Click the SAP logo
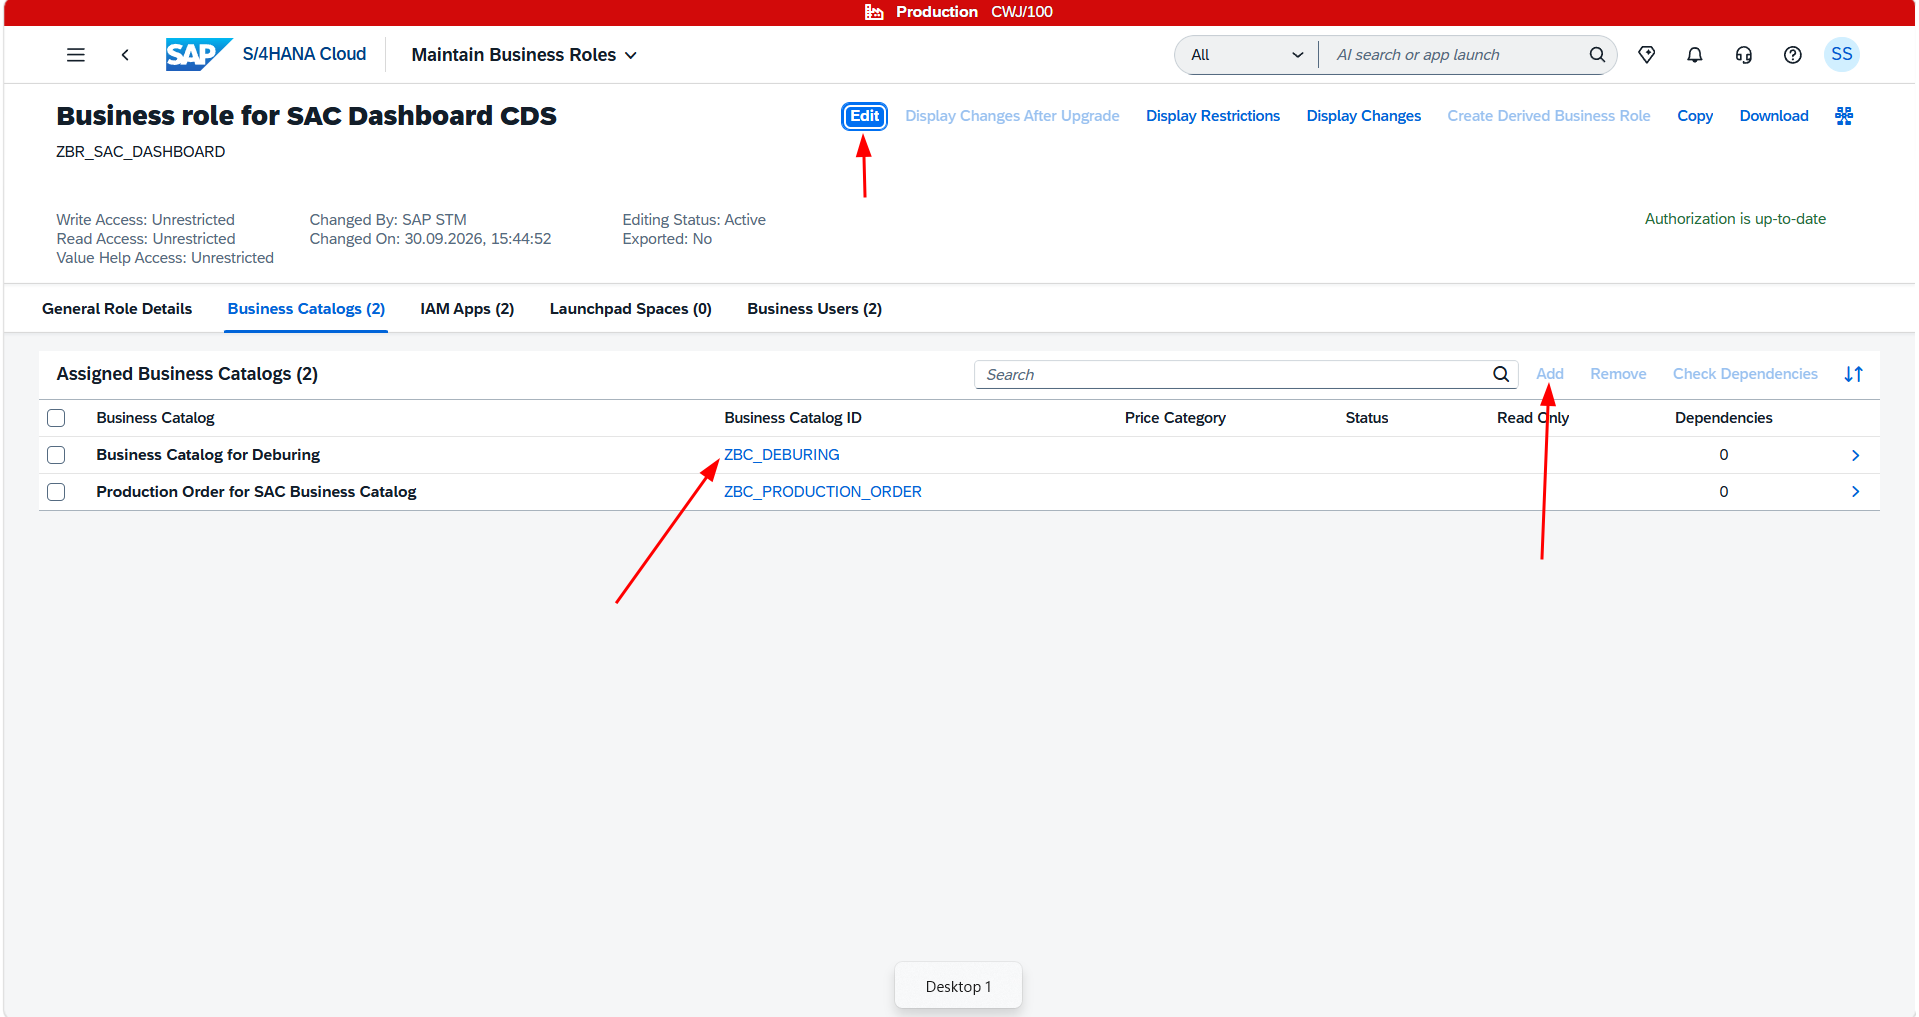The height and width of the screenshot is (1017, 1919). (199, 54)
